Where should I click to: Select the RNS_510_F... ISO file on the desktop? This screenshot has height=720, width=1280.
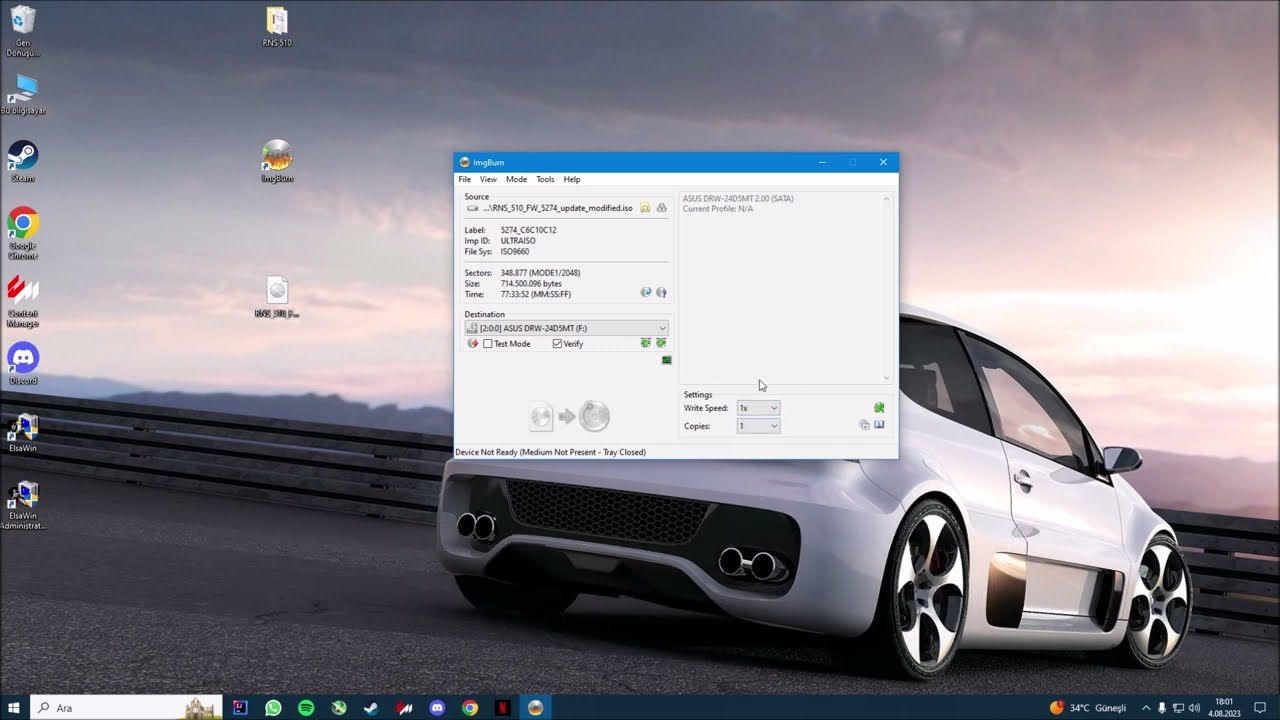click(x=277, y=297)
